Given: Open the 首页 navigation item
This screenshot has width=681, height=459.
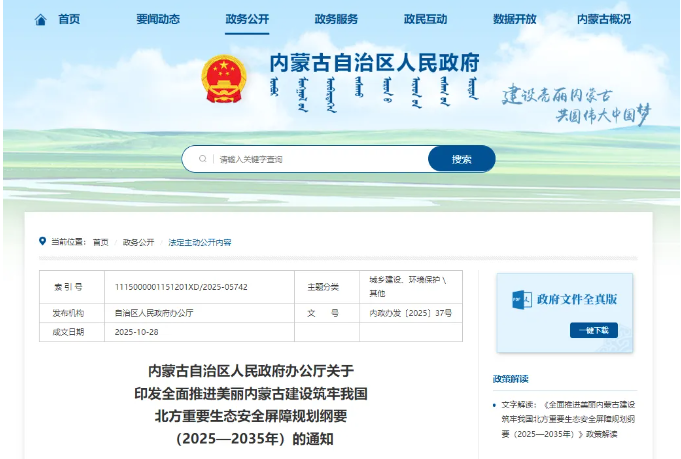Looking at the screenshot, I should 69,19.
